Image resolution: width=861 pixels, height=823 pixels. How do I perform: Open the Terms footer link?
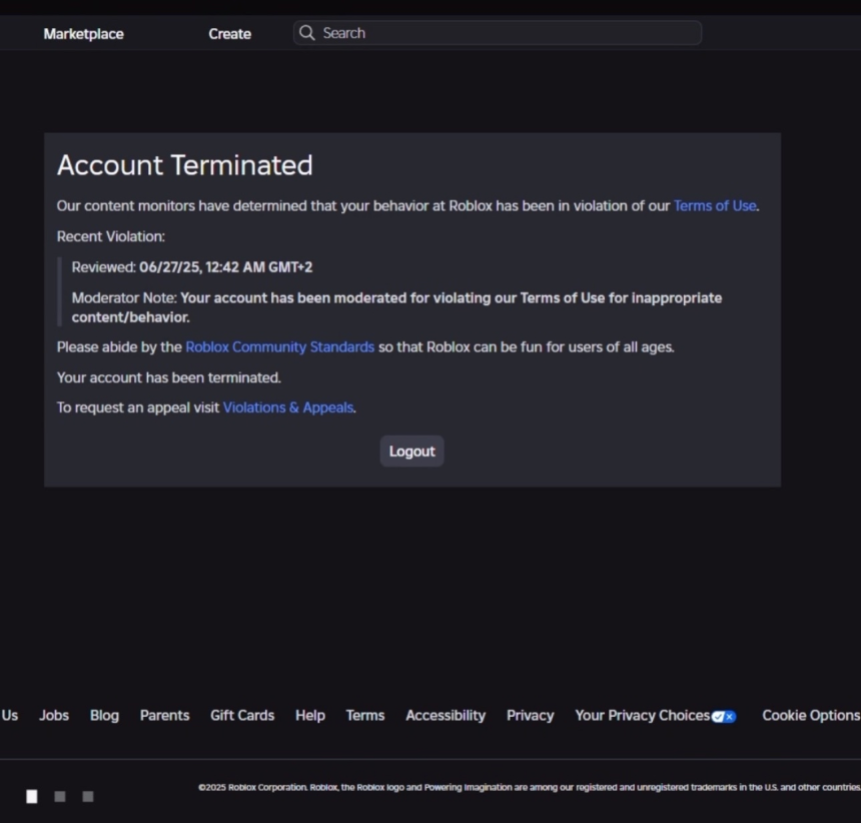click(365, 715)
